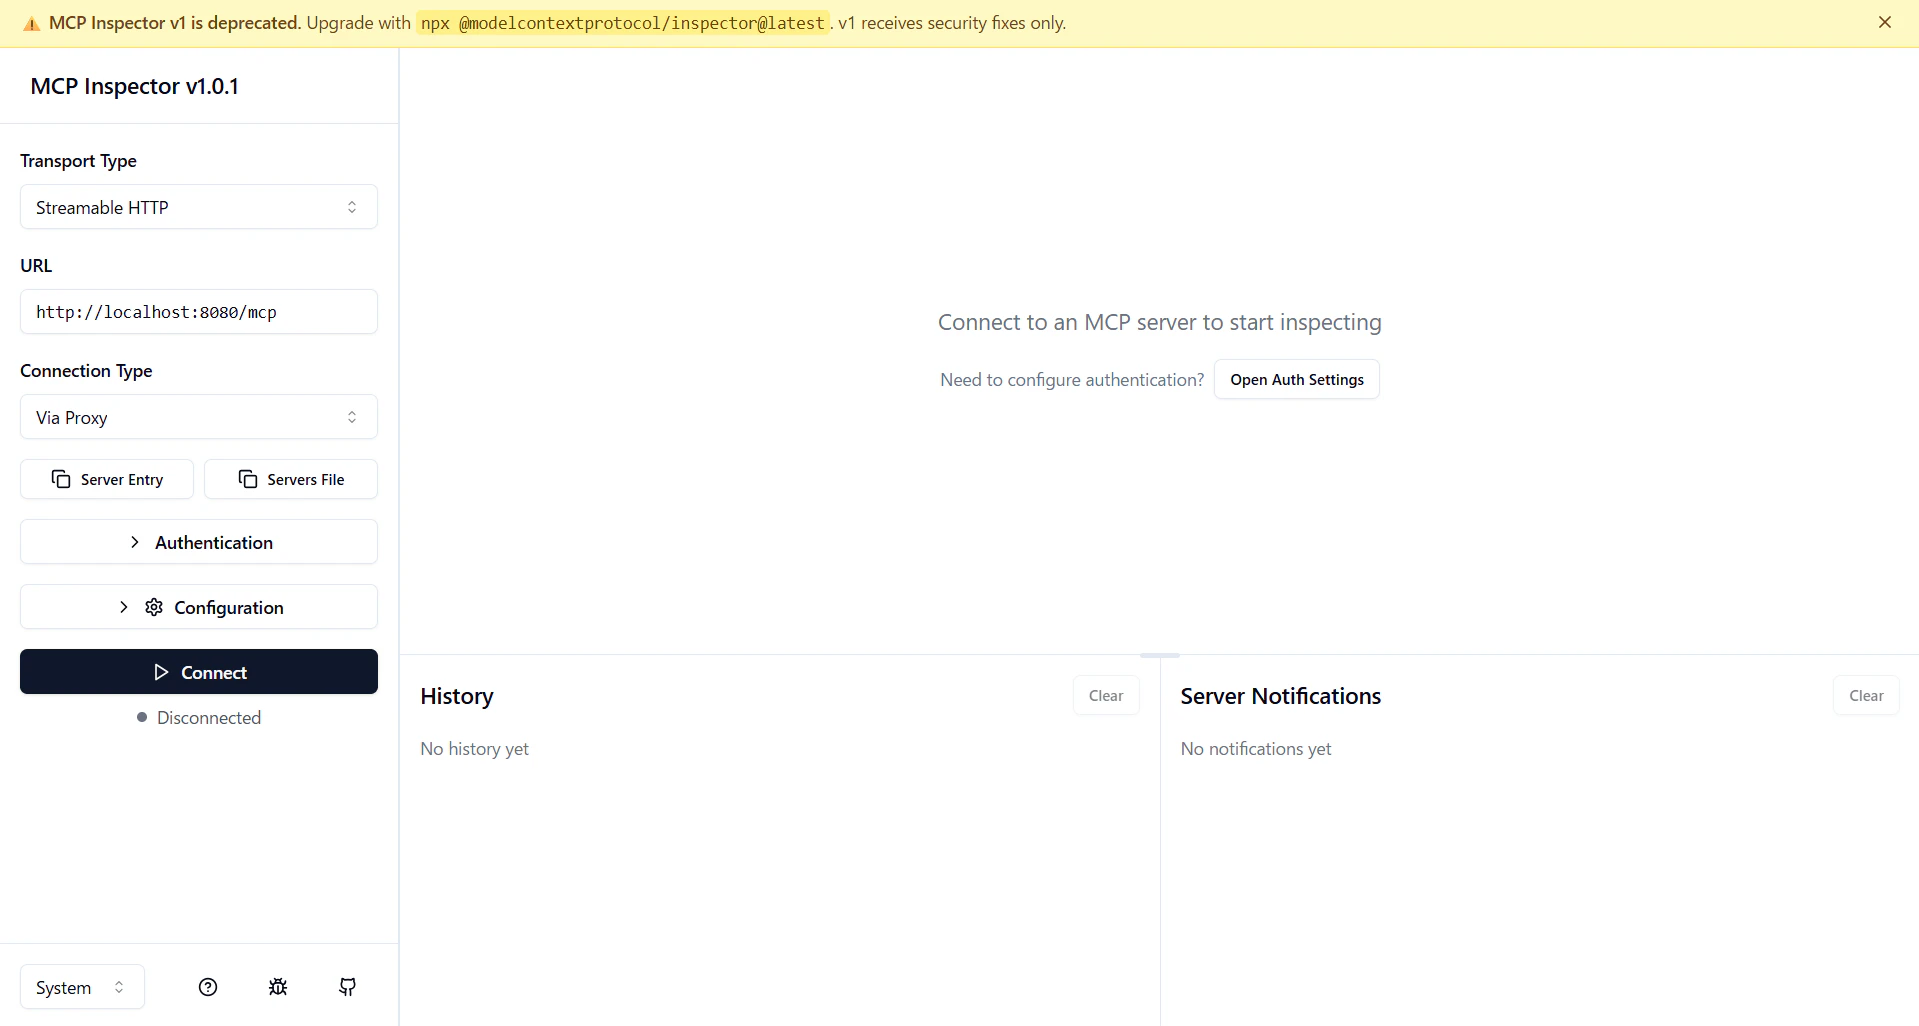This screenshot has width=1919, height=1026.
Task: Click the warning triangle icon in banner
Action: 32,24
